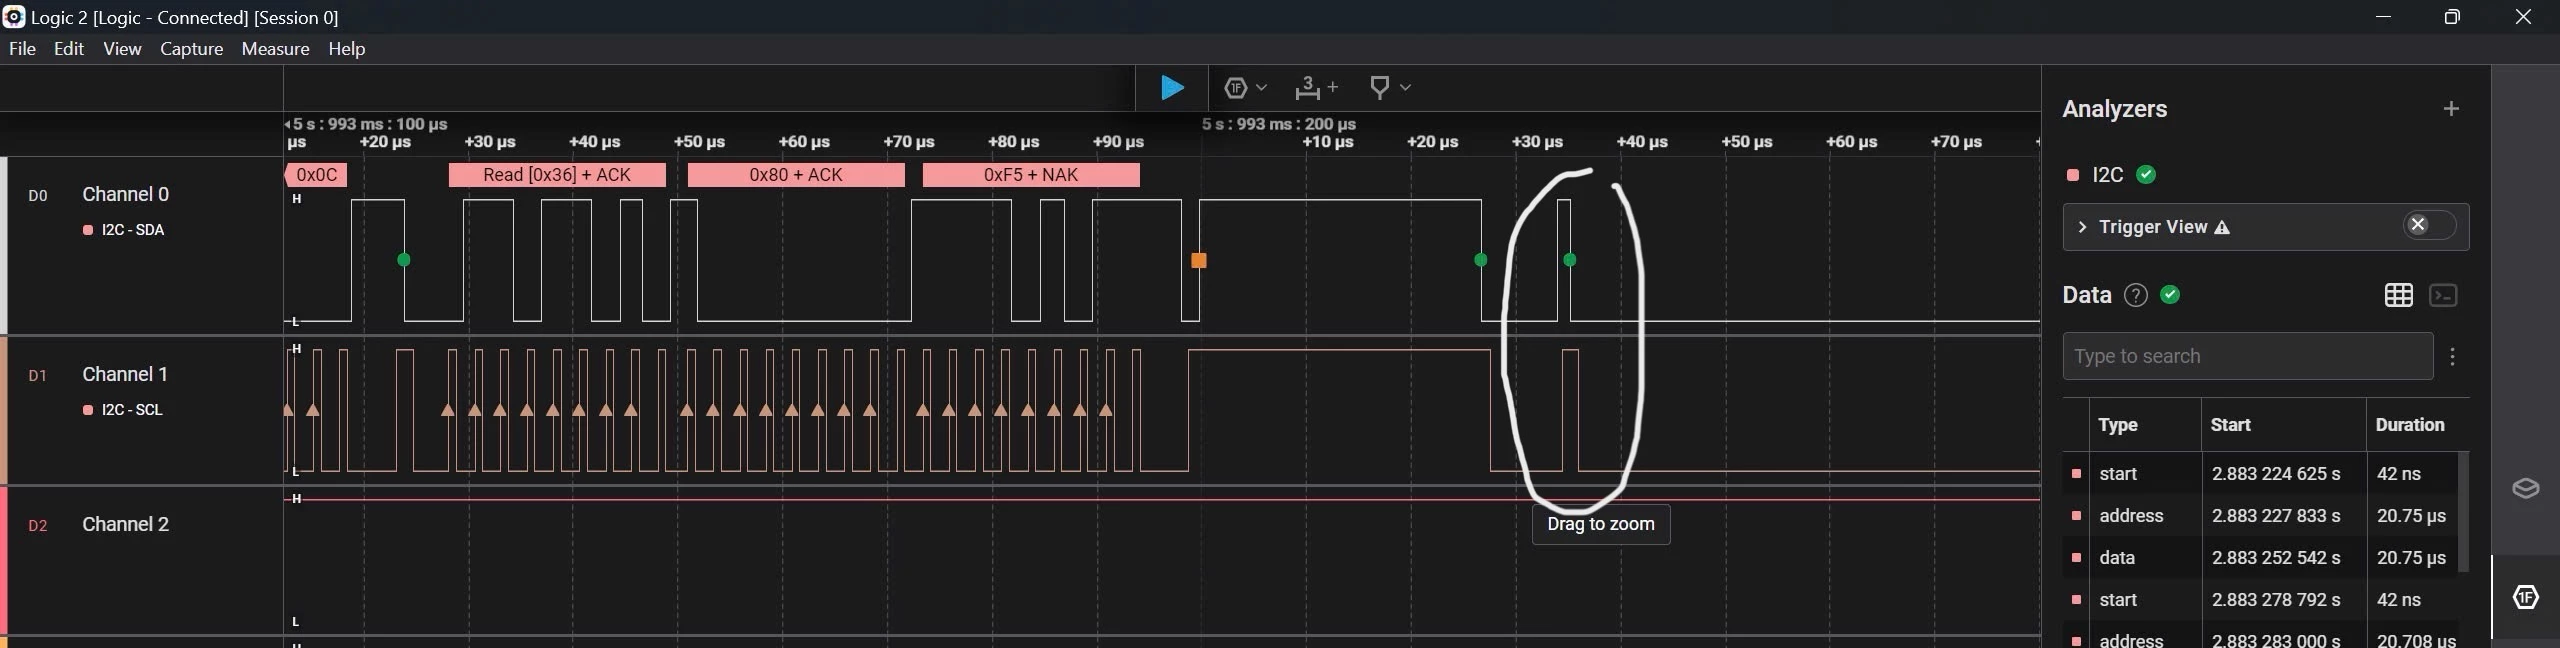
Task: Open the data table three-dot options menu
Action: (x=2452, y=357)
